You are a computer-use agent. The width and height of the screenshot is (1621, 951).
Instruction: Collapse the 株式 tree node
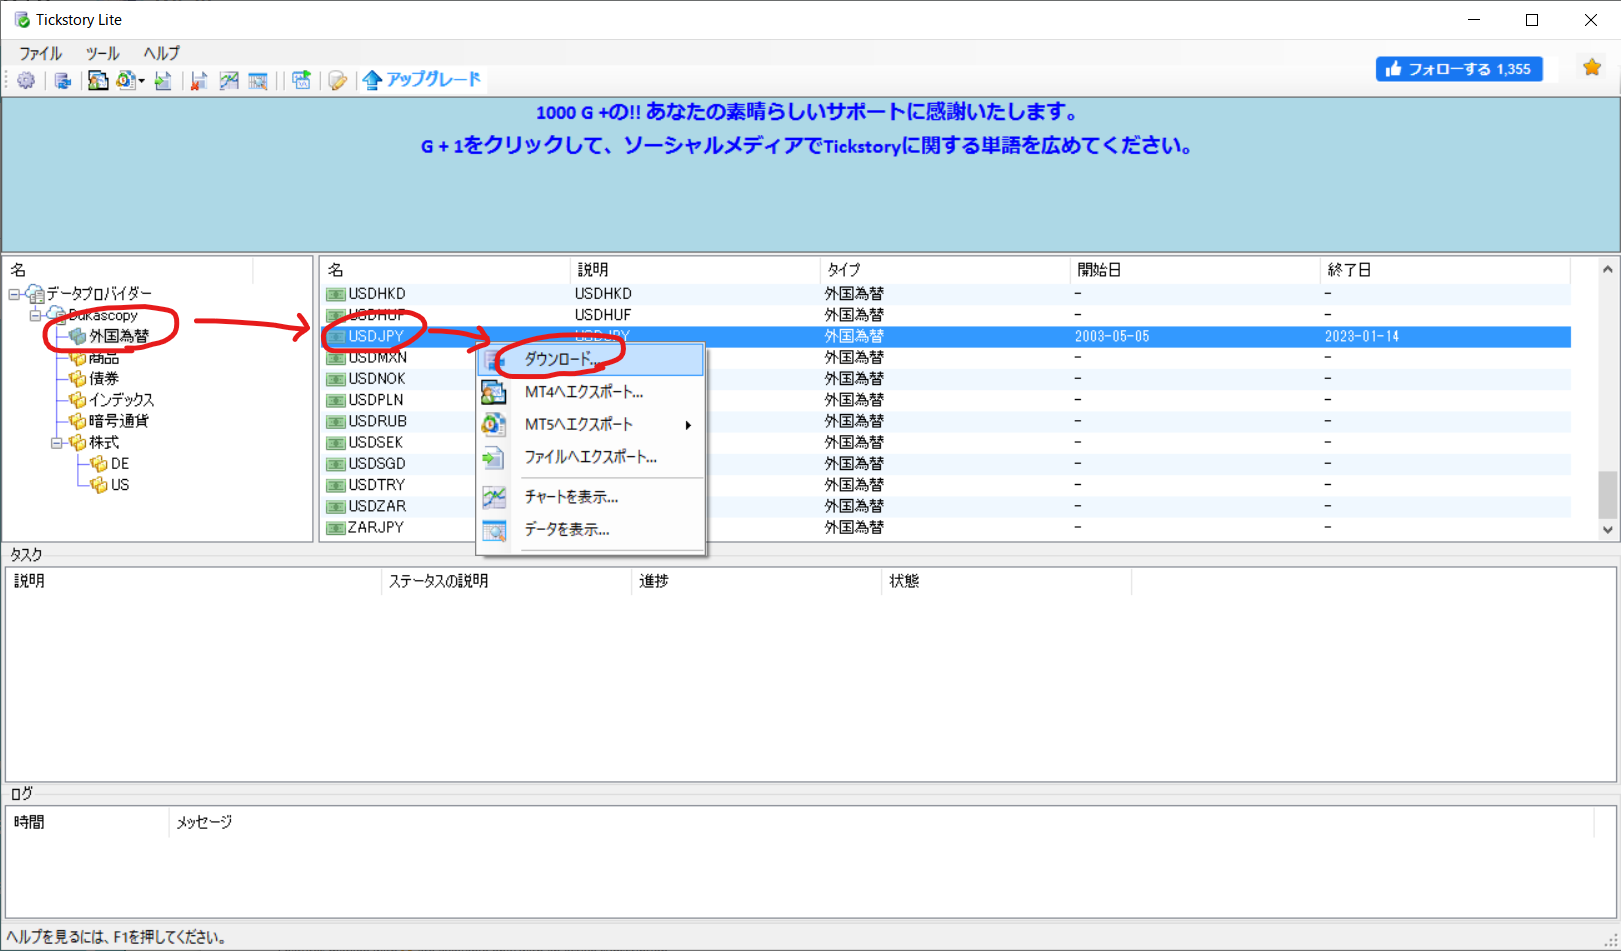pos(57,442)
